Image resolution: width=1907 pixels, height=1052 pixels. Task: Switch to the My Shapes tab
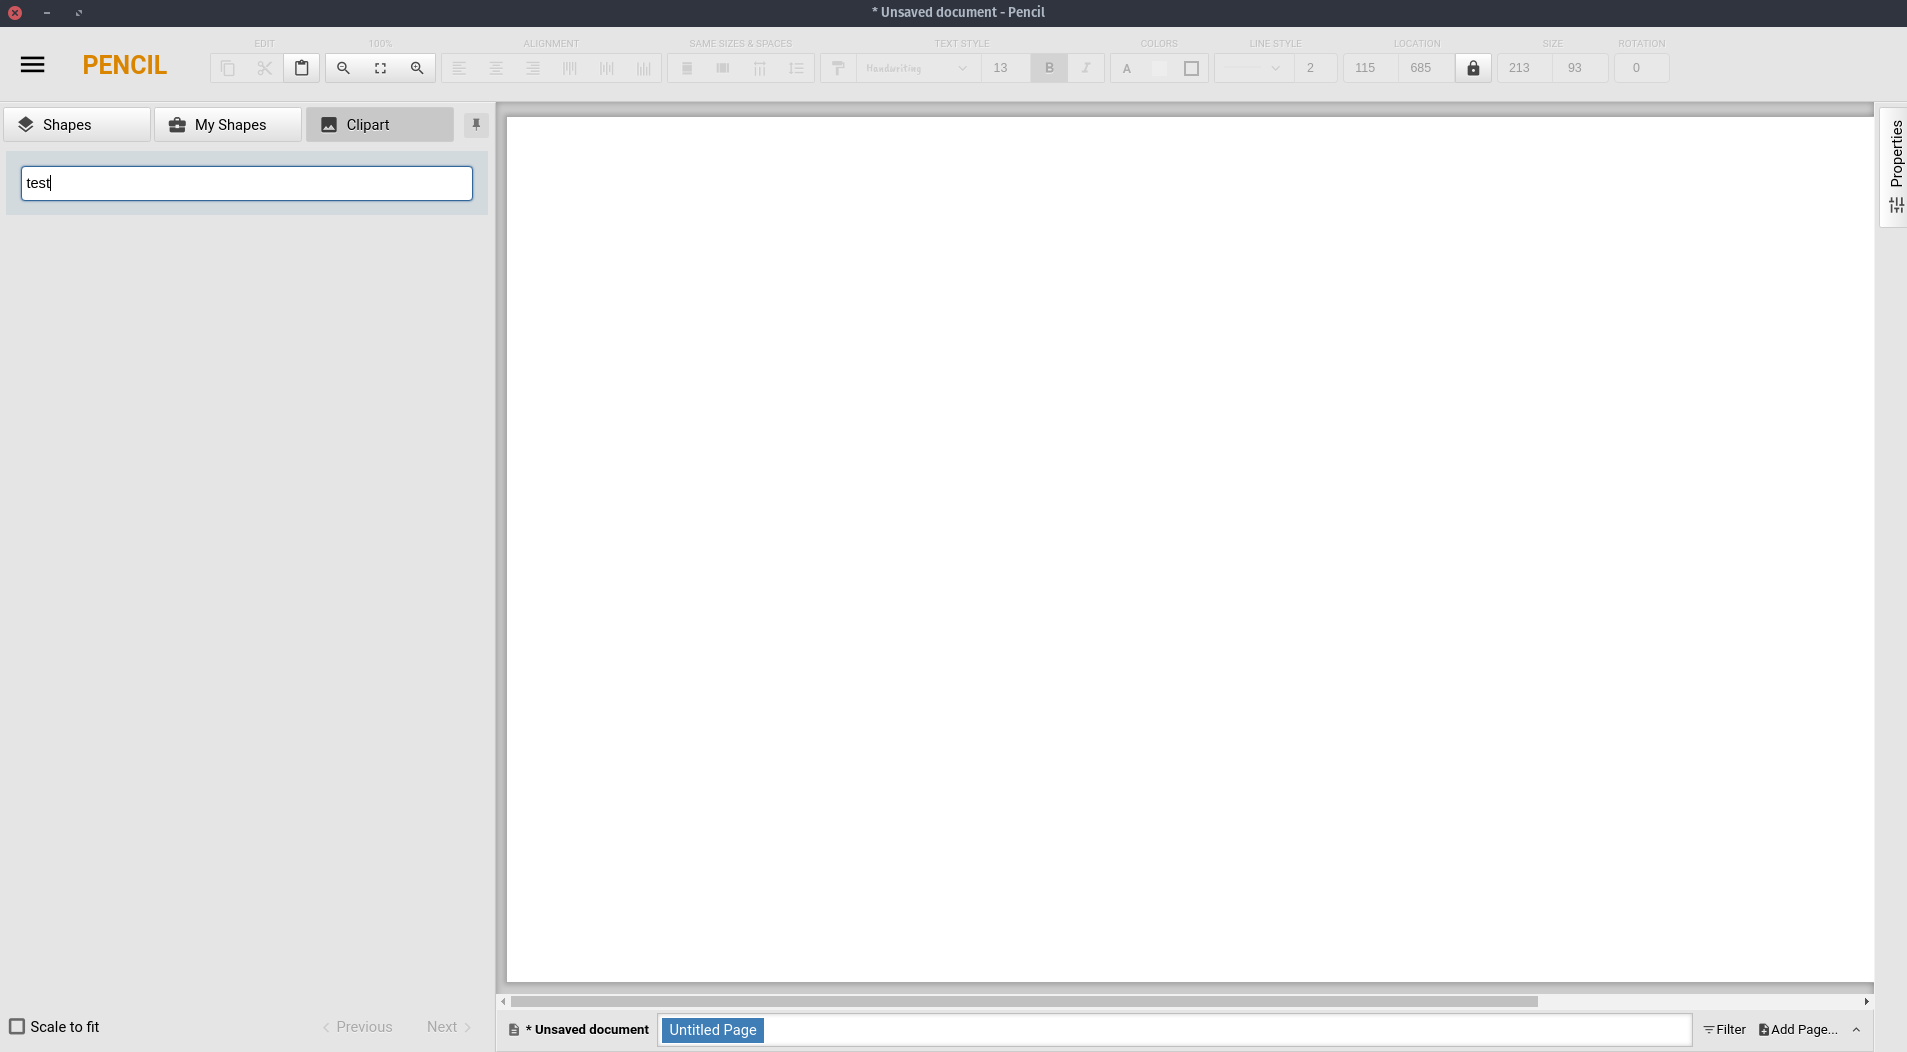coord(228,124)
